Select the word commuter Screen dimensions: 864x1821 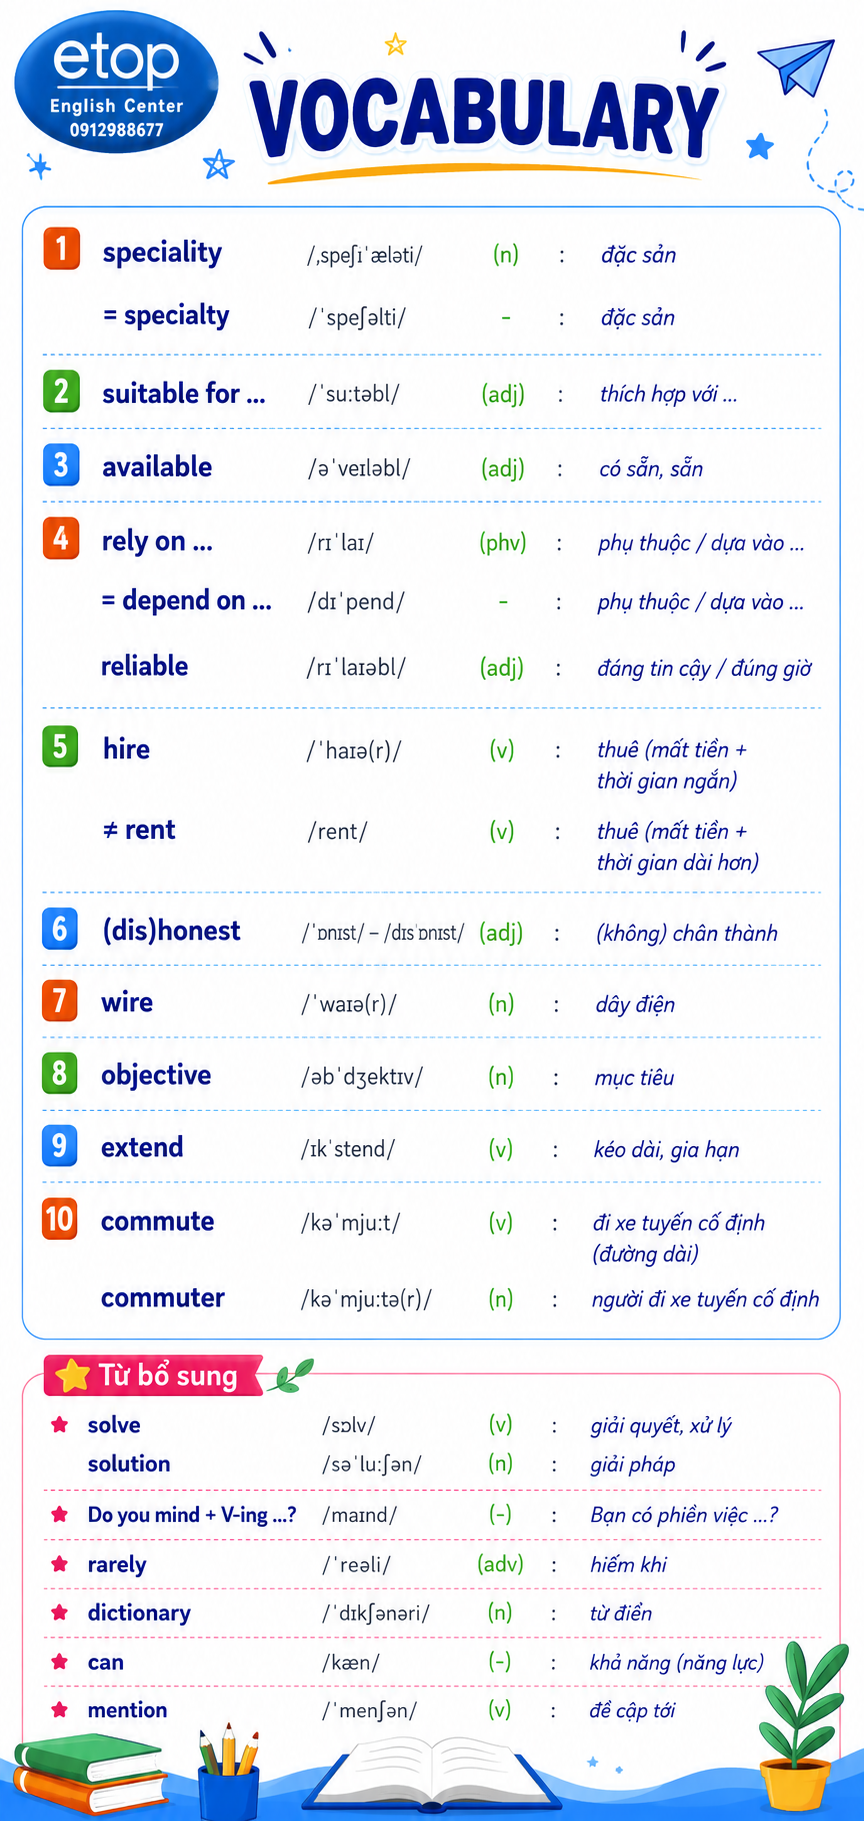[x=162, y=1298]
